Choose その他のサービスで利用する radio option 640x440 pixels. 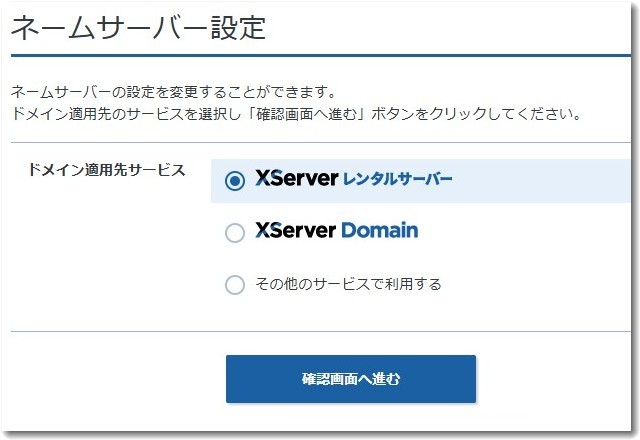(x=235, y=284)
